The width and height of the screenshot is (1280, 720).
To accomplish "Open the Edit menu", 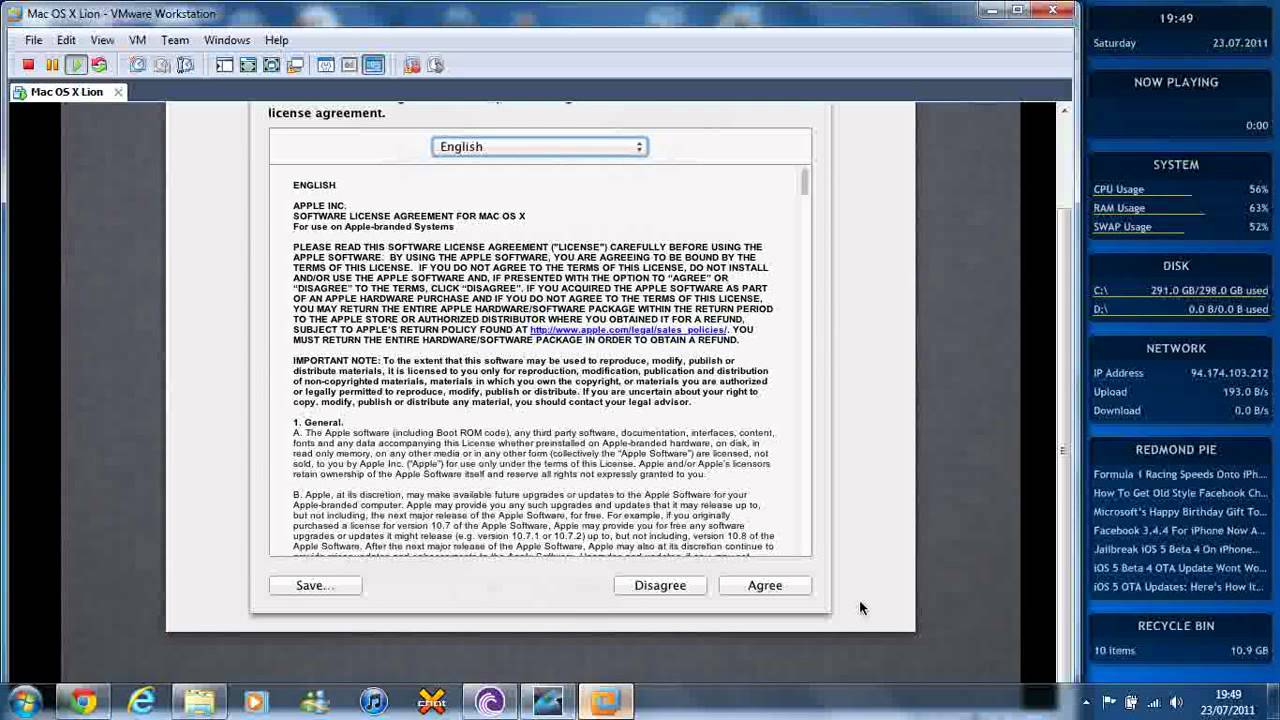I will click(x=66, y=40).
